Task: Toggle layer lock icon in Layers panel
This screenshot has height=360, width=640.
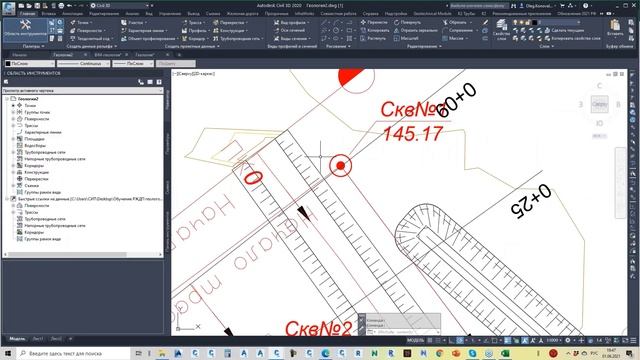Action: (527, 22)
